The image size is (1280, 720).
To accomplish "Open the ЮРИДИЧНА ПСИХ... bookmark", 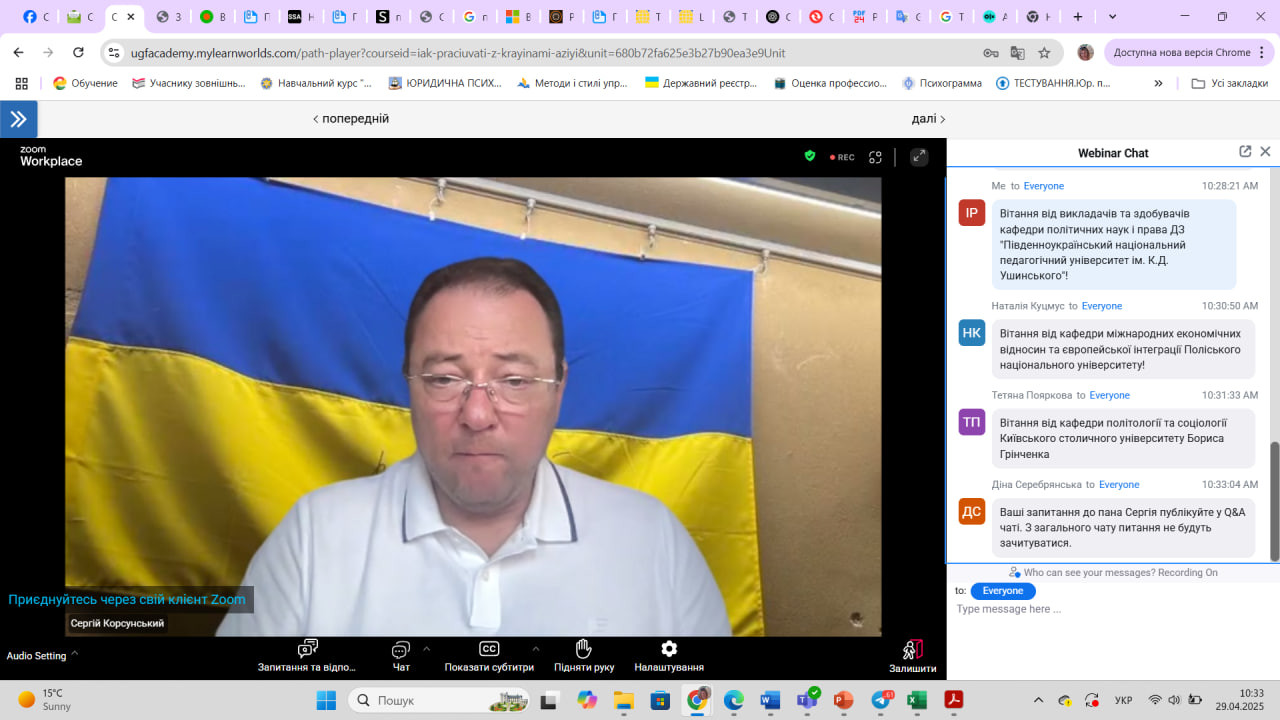I will click(x=445, y=83).
